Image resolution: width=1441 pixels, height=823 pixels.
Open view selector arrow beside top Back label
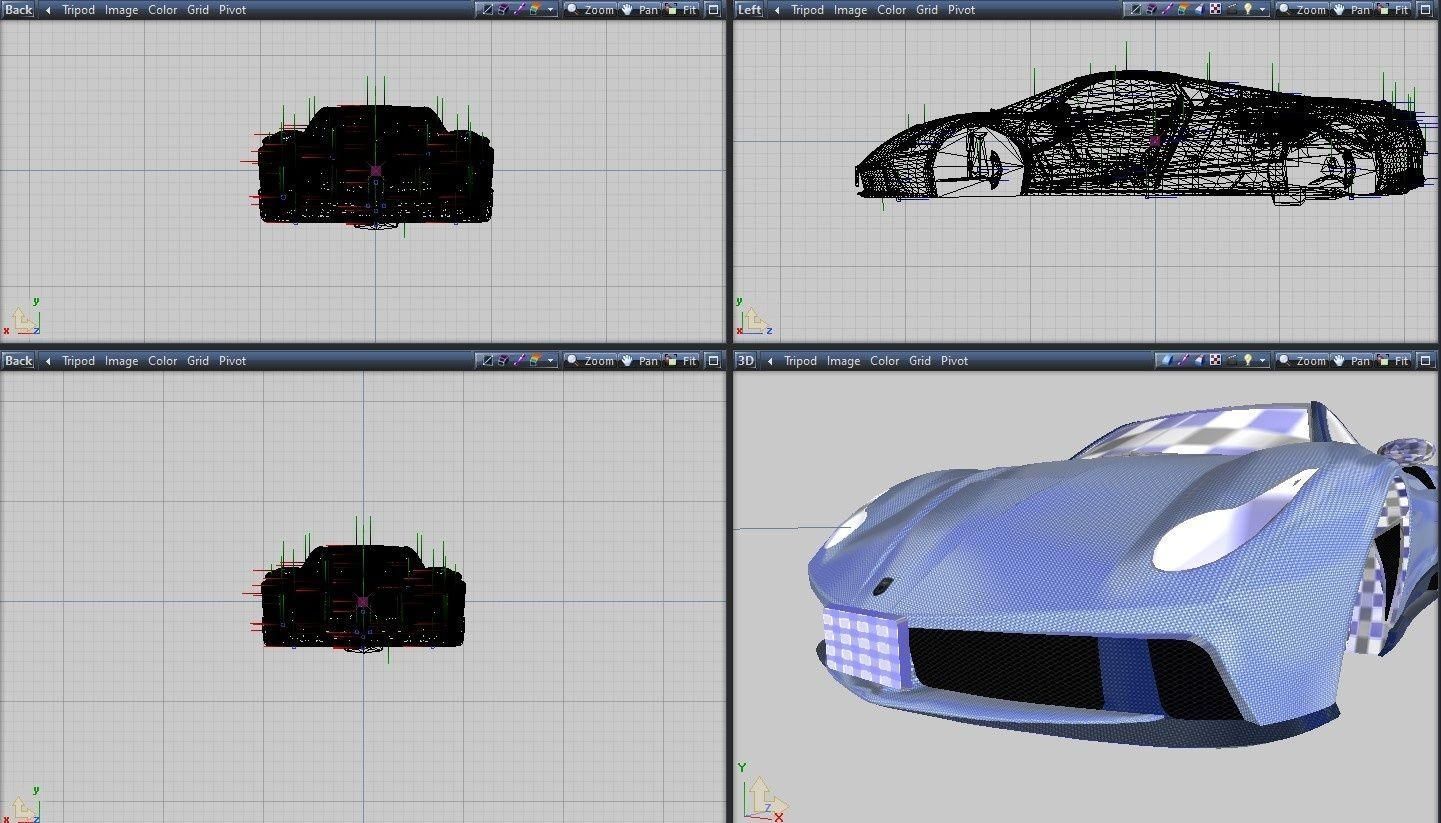point(48,10)
